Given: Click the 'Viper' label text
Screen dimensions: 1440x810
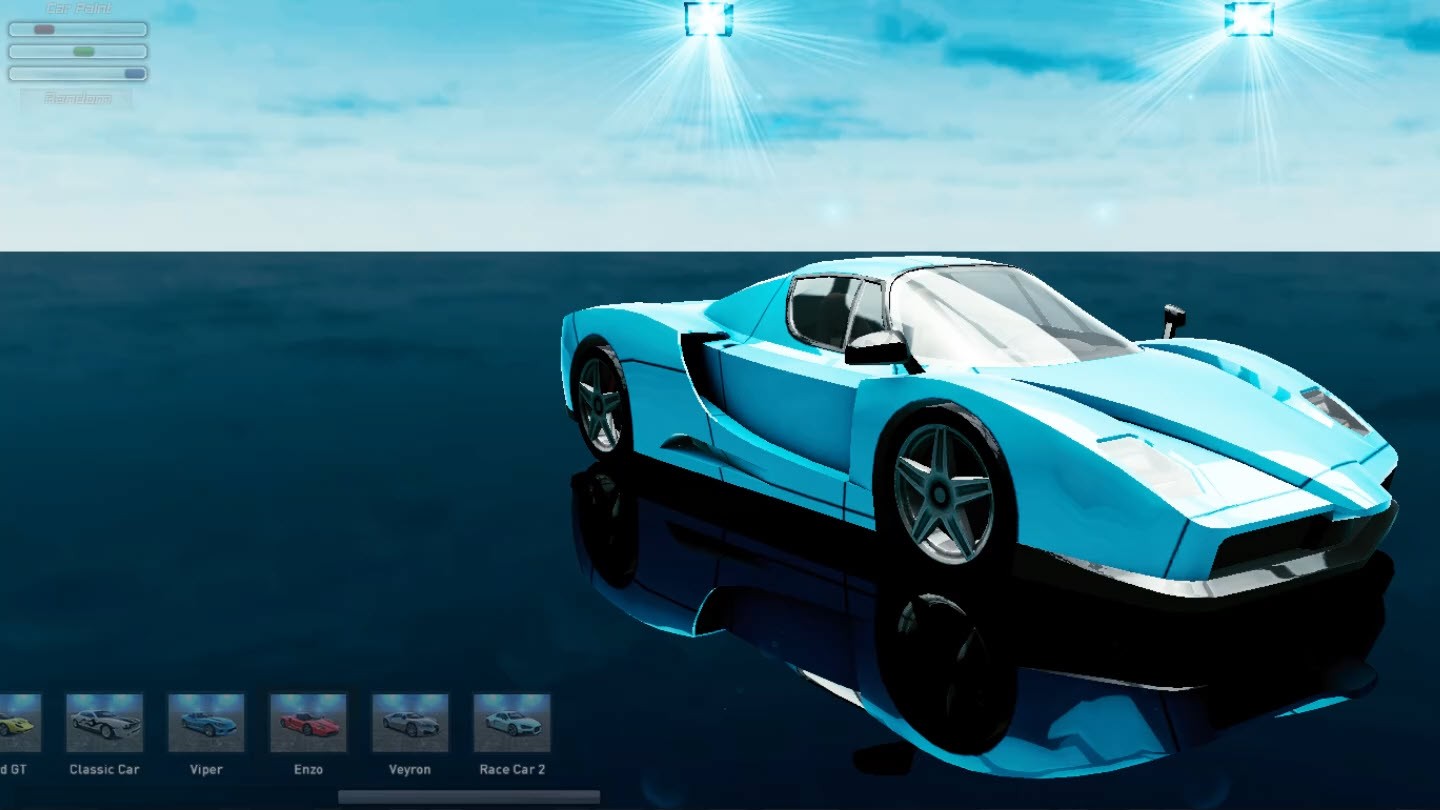Looking at the screenshot, I should pos(206,770).
